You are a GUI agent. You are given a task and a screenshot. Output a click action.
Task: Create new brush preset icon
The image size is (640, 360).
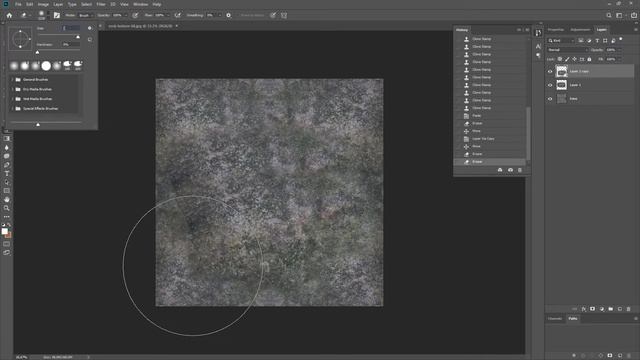pyautogui.click(x=90, y=40)
